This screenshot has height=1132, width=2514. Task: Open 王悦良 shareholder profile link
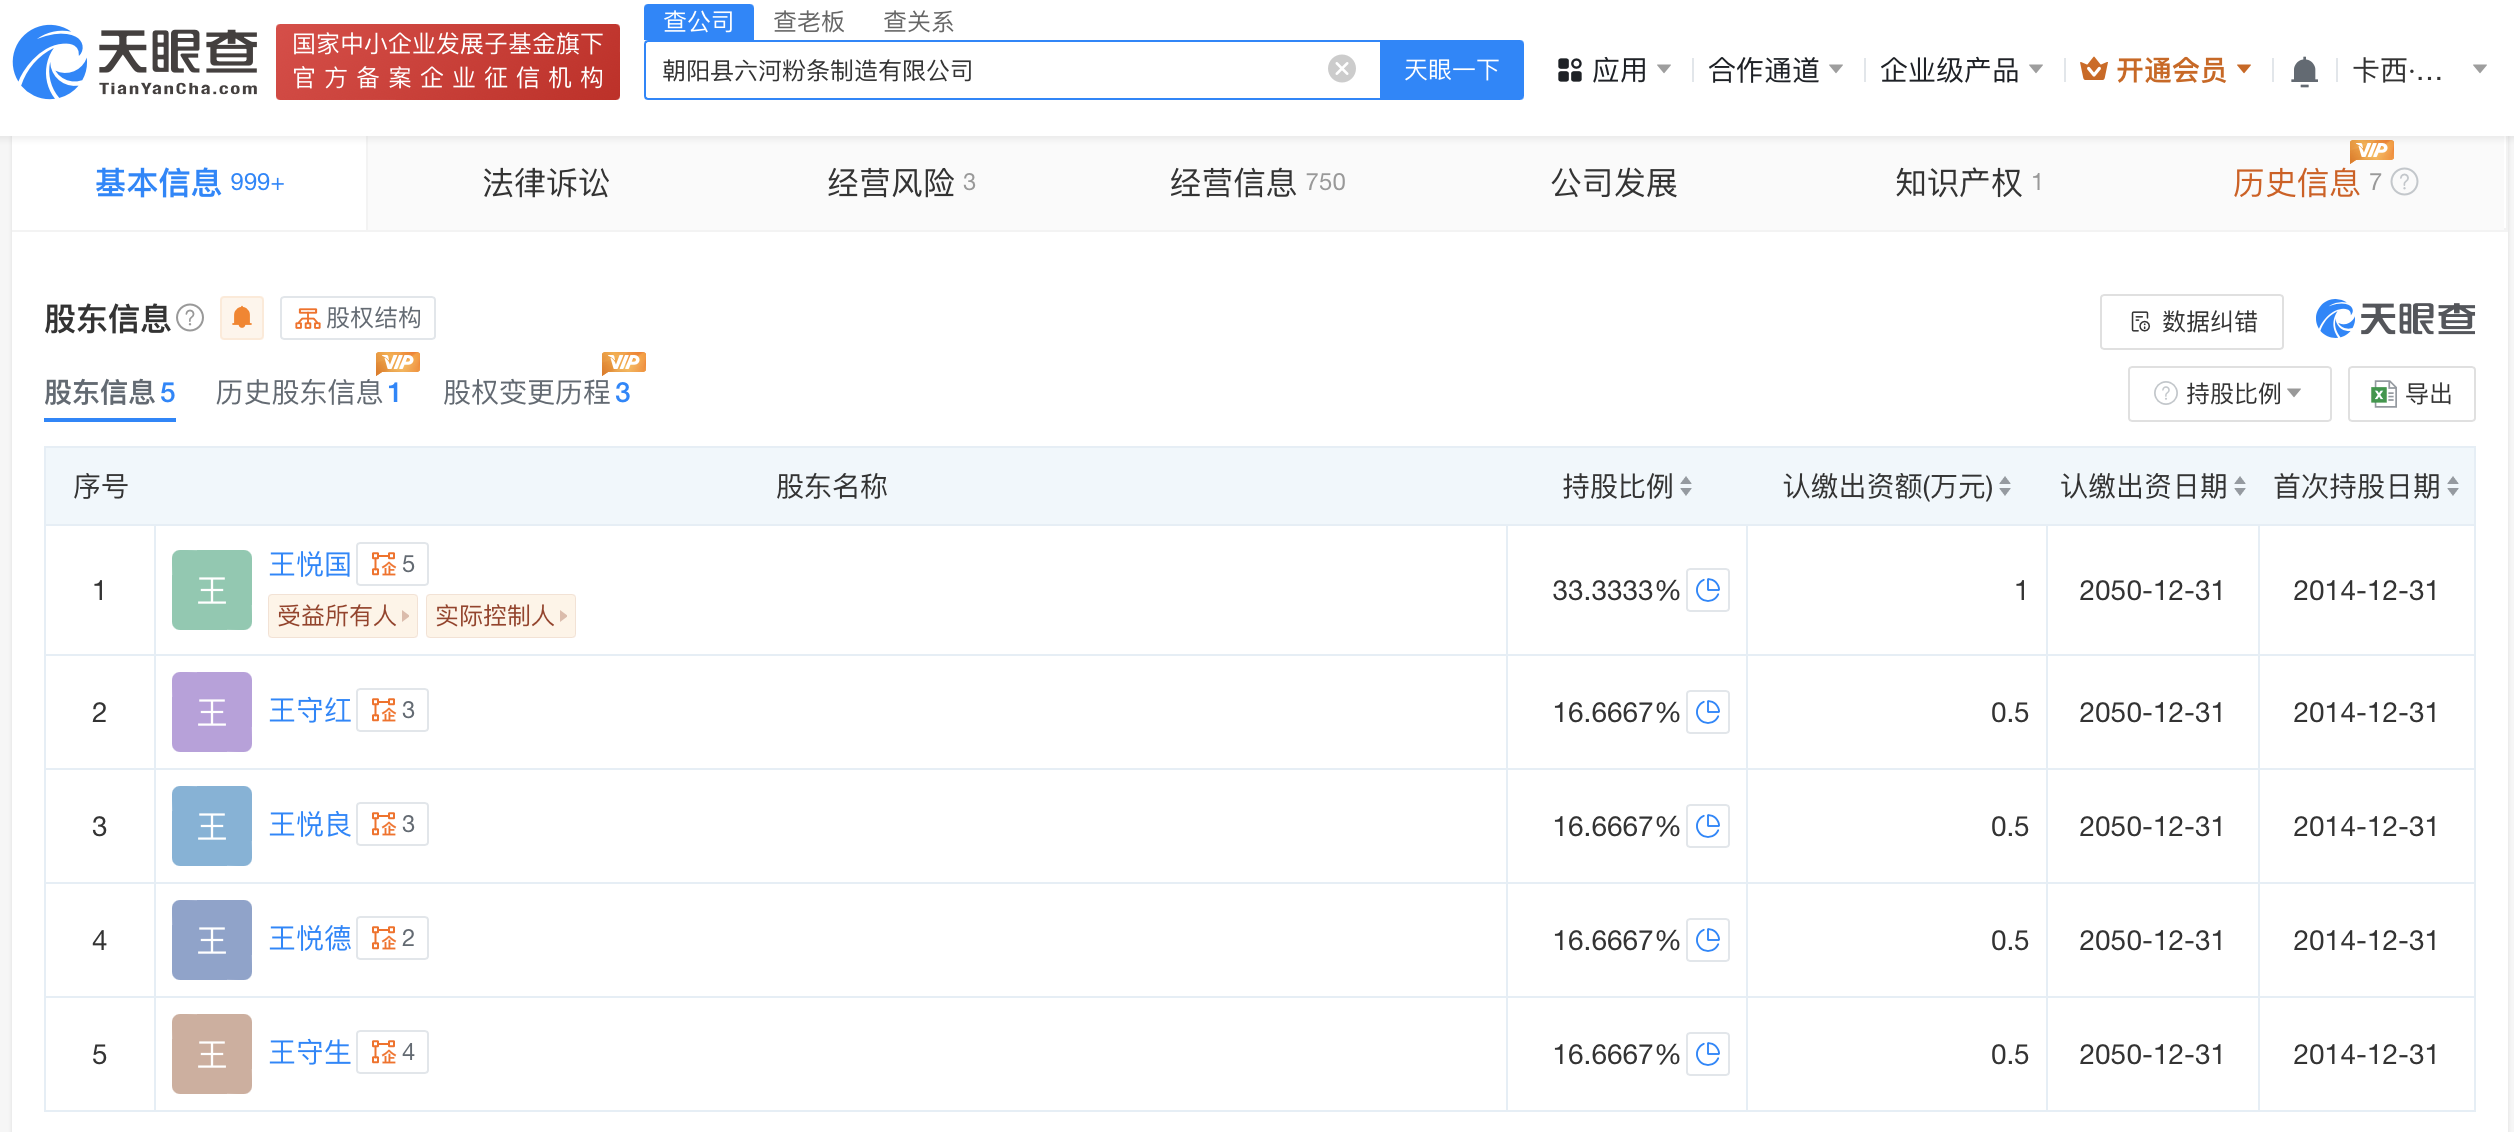[x=310, y=824]
